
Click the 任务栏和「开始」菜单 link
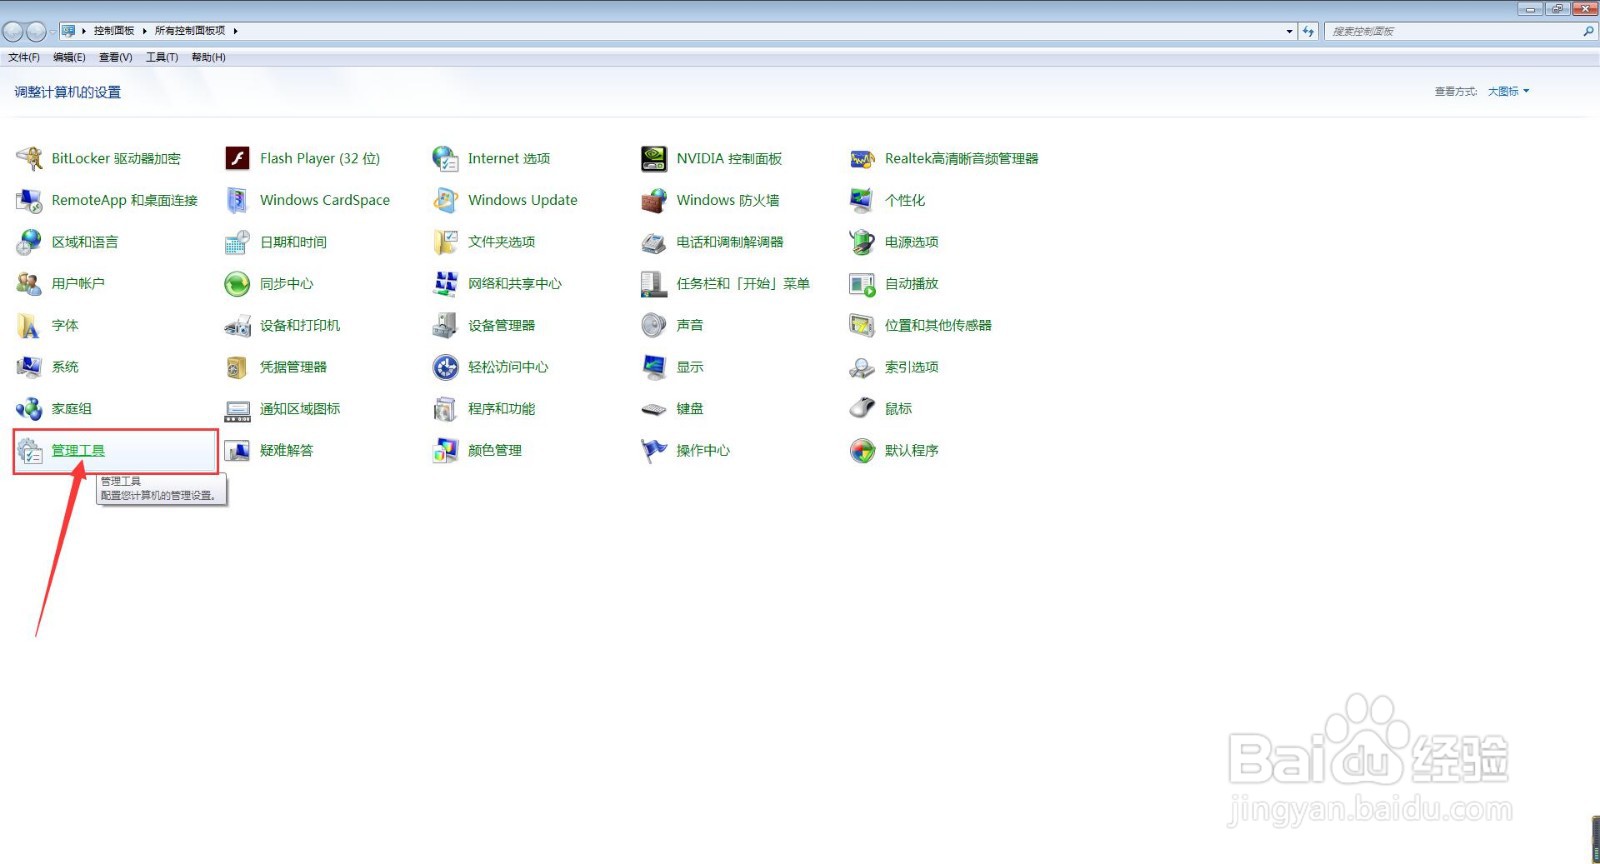[x=743, y=284]
